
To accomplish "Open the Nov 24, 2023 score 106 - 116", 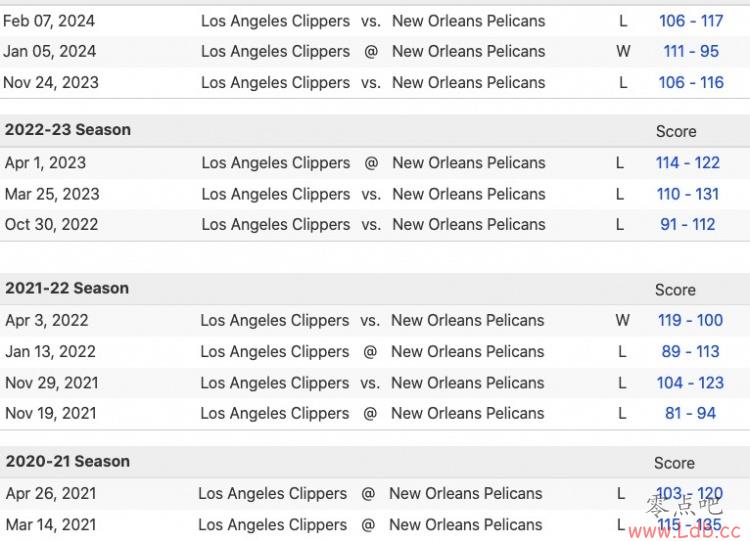I will click(691, 82).
